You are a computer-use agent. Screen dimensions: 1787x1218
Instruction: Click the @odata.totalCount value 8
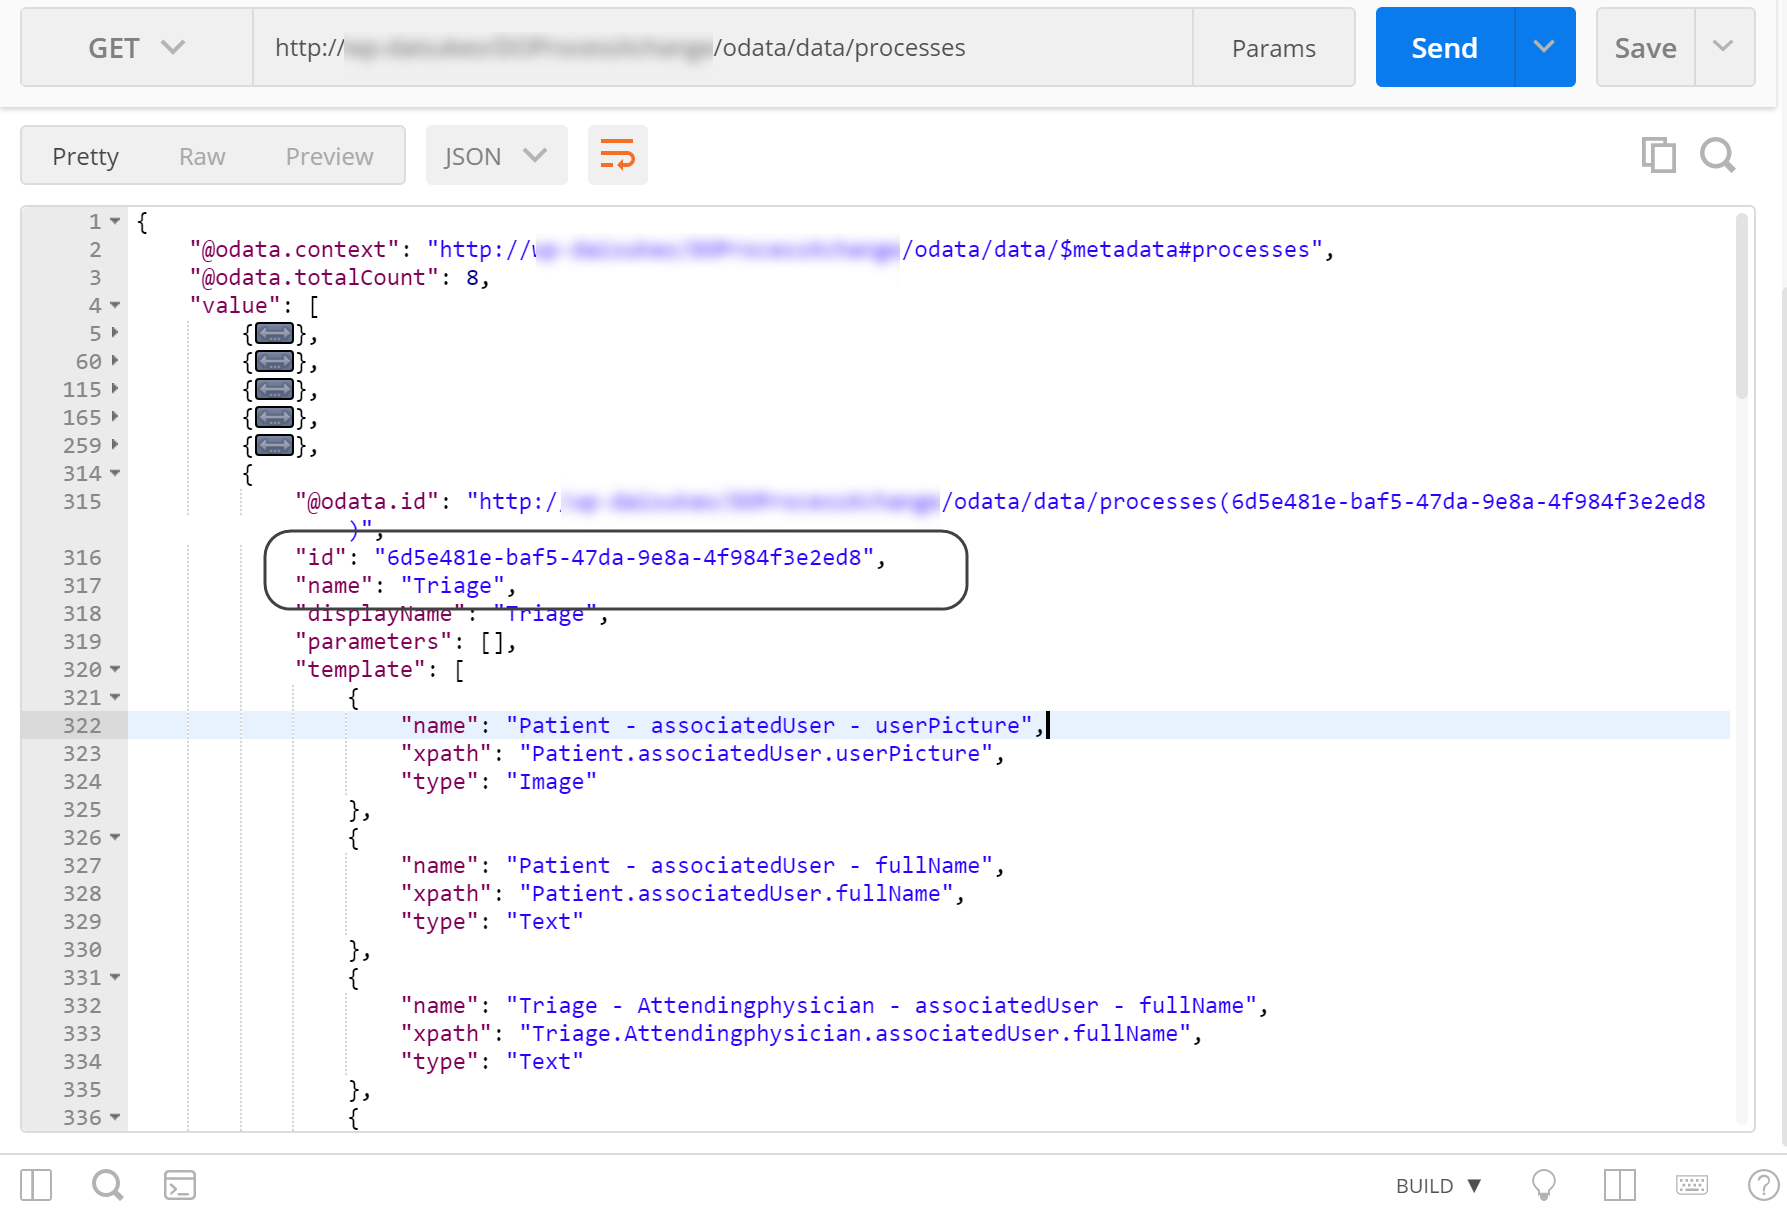click(472, 277)
